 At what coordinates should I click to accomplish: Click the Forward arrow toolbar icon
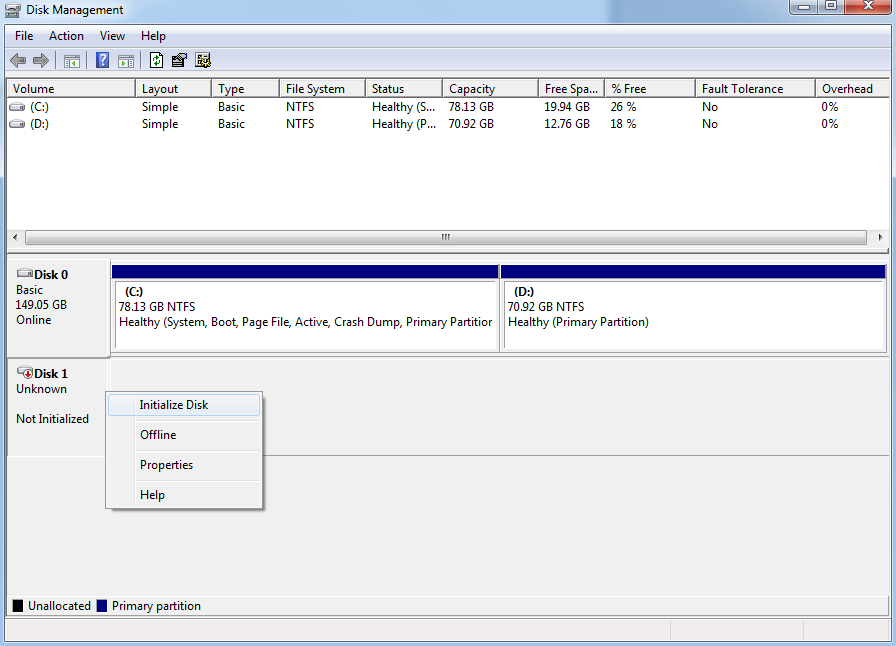pos(41,60)
